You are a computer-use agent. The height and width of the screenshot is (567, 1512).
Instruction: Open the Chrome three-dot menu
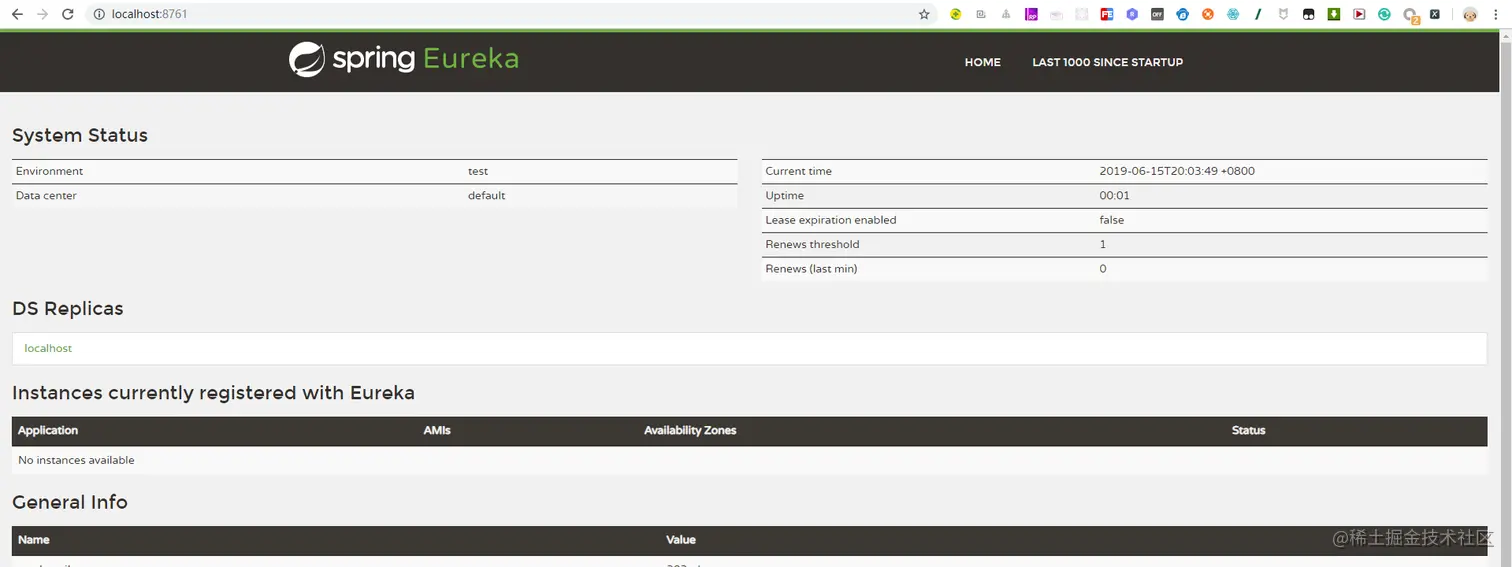(1495, 14)
